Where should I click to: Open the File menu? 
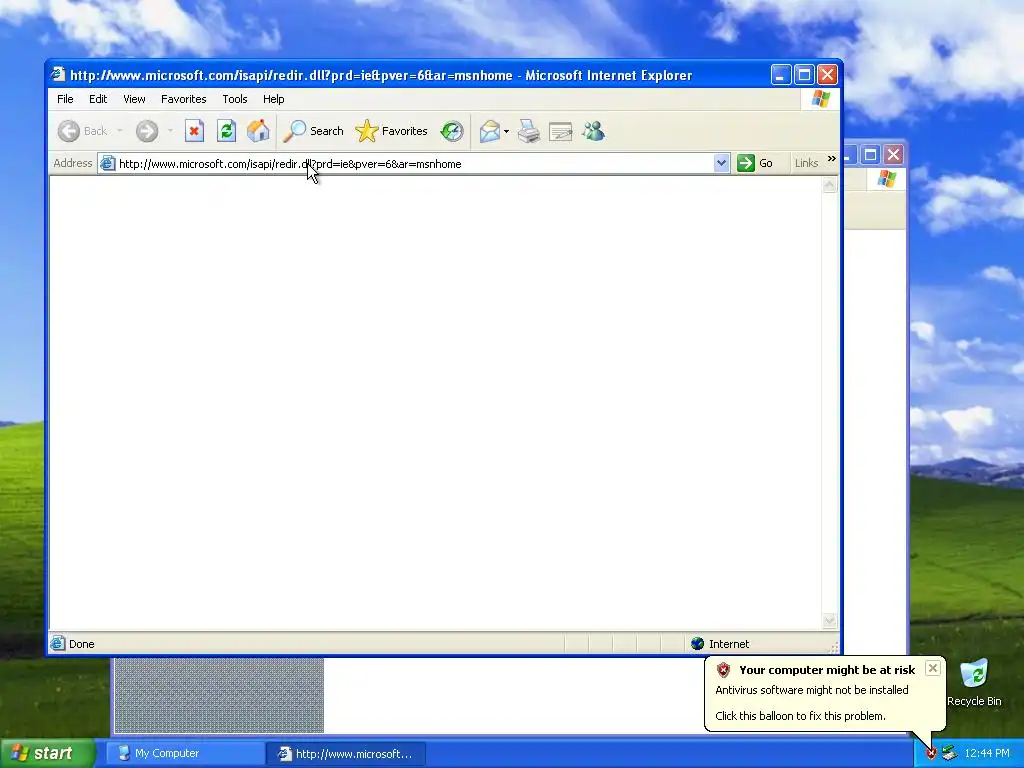click(65, 99)
